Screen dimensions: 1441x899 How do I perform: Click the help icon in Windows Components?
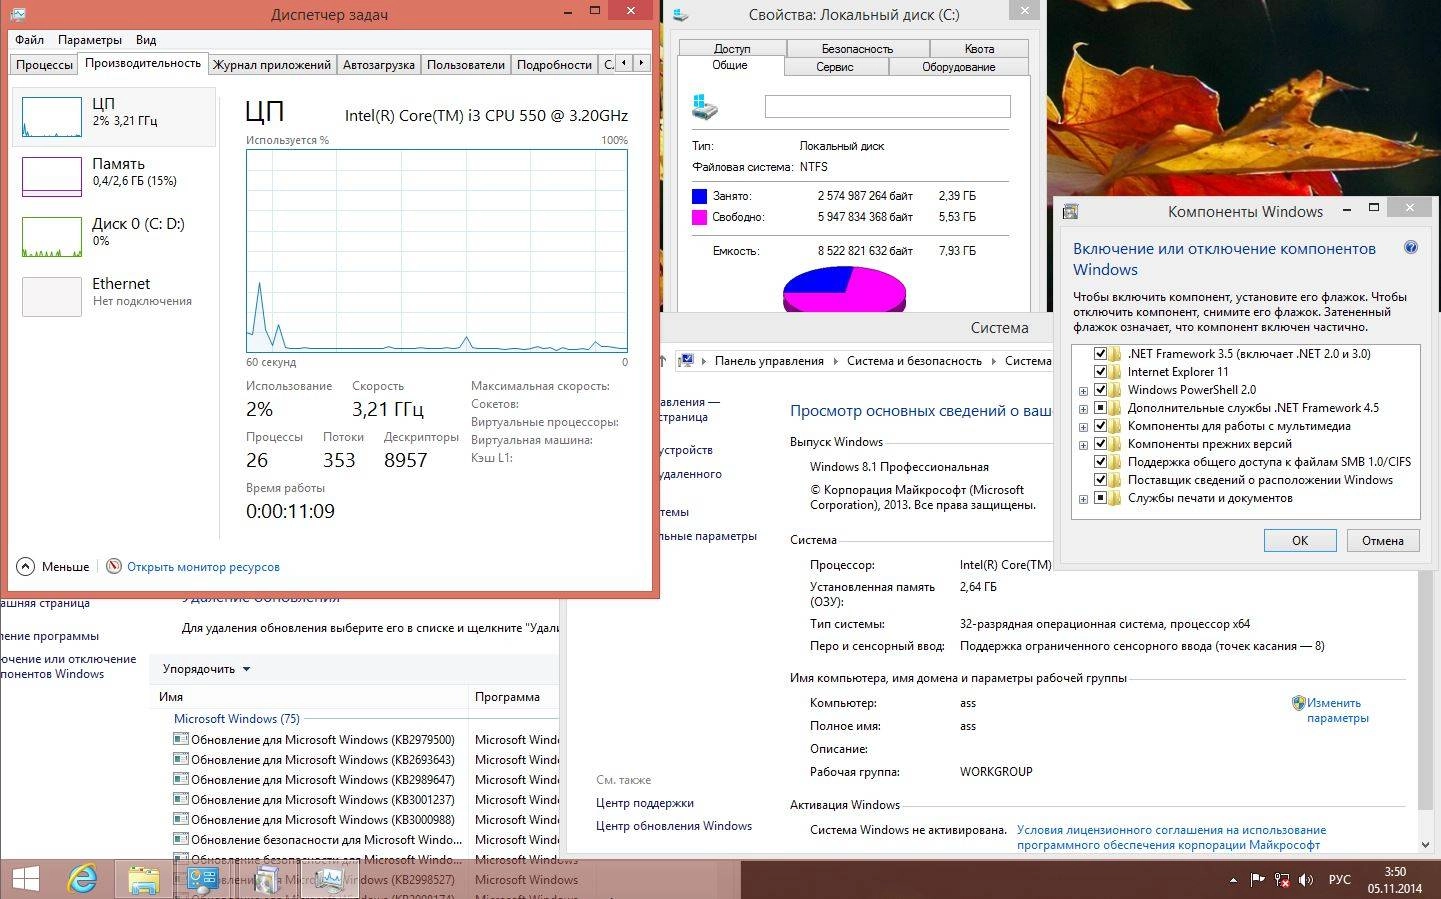[x=1411, y=248]
